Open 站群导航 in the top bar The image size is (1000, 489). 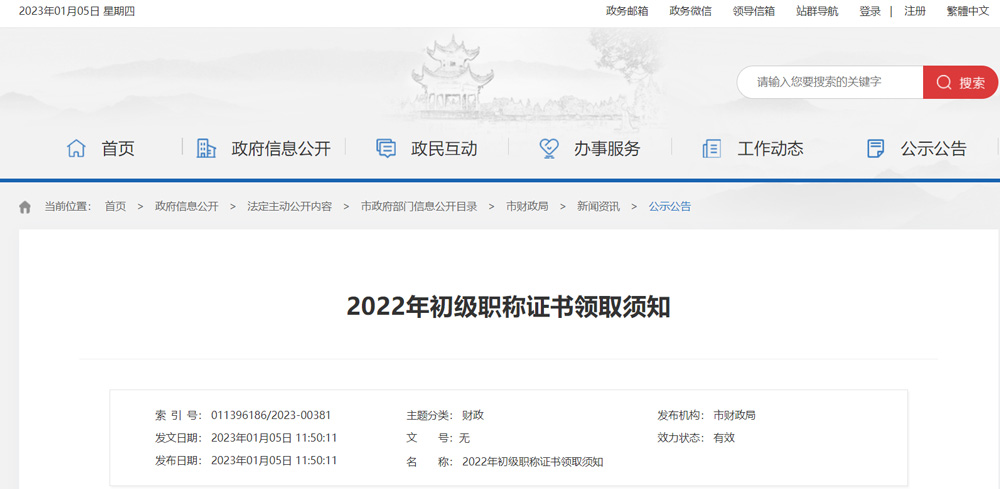(817, 11)
